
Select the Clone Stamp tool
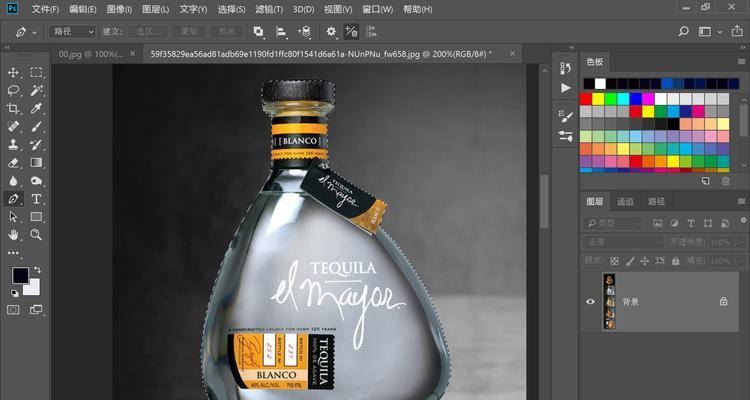pos(13,144)
